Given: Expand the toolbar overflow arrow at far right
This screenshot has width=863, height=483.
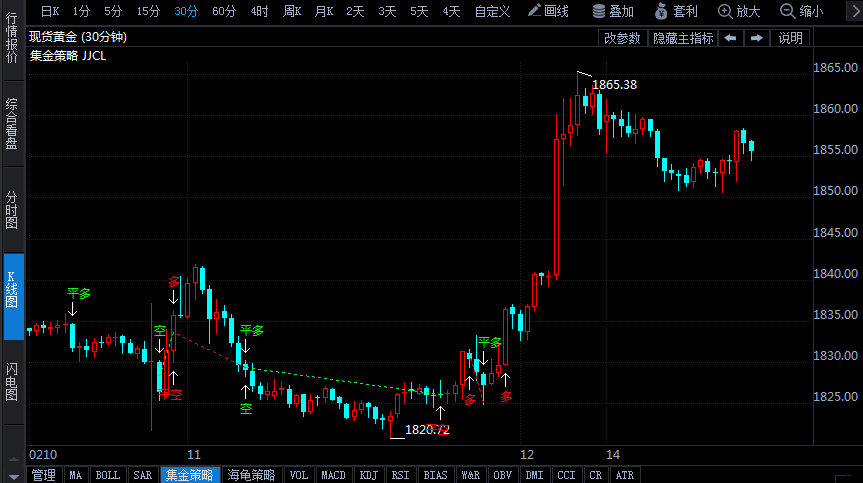Looking at the screenshot, I should (856, 11).
